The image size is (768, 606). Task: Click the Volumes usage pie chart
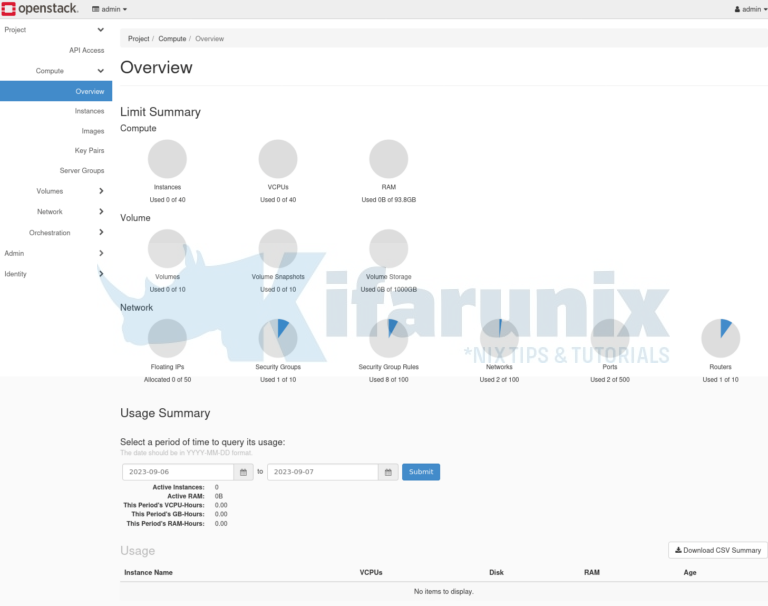(168, 248)
